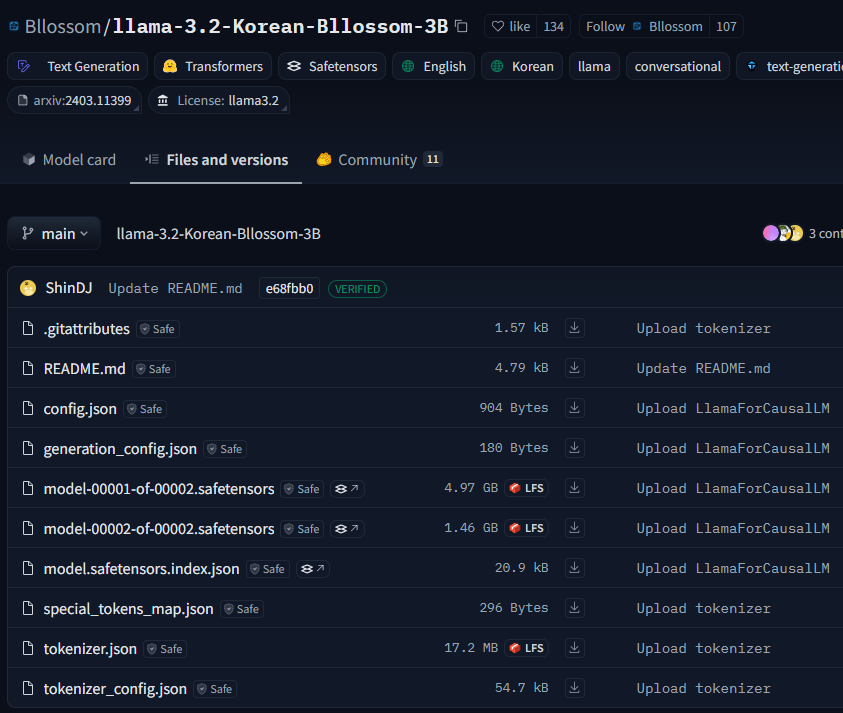Expand the License llama3.2 tag
843x713 pixels.
[218, 101]
